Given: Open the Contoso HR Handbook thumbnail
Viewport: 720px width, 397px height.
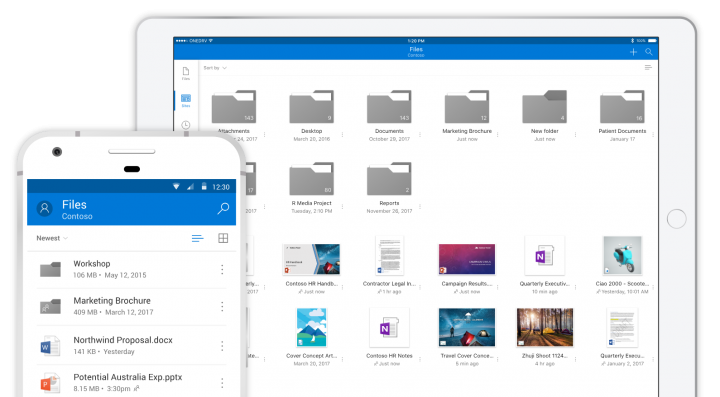Looking at the screenshot, I should coord(311,259).
